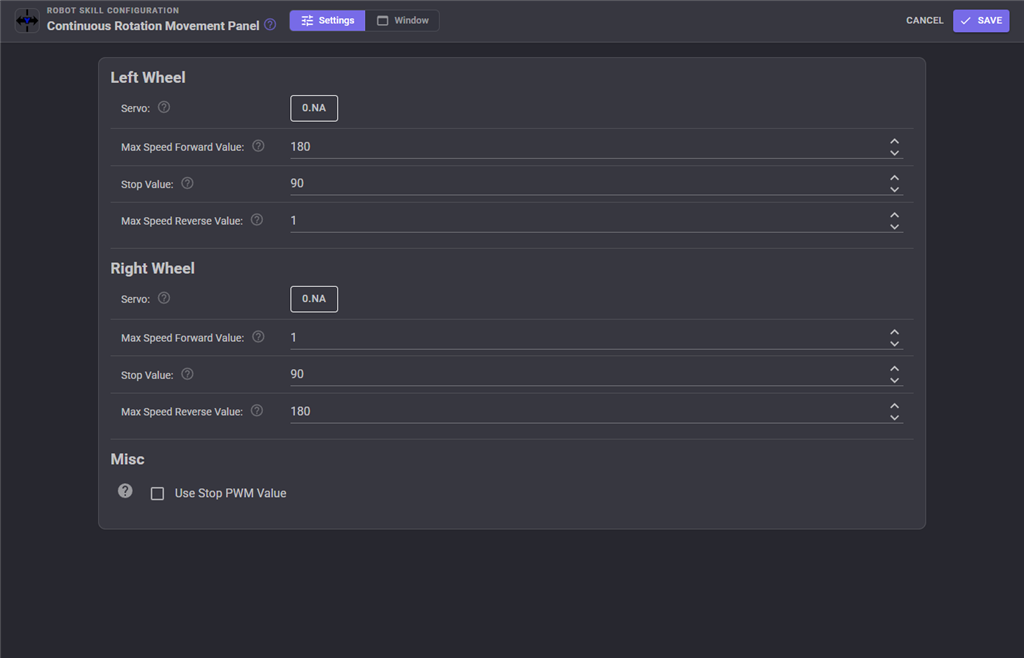Viewport: 1024px width, 658px height.
Task: Increase Left Wheel Max Speed Reverse Value
Action: pos(895,215)
